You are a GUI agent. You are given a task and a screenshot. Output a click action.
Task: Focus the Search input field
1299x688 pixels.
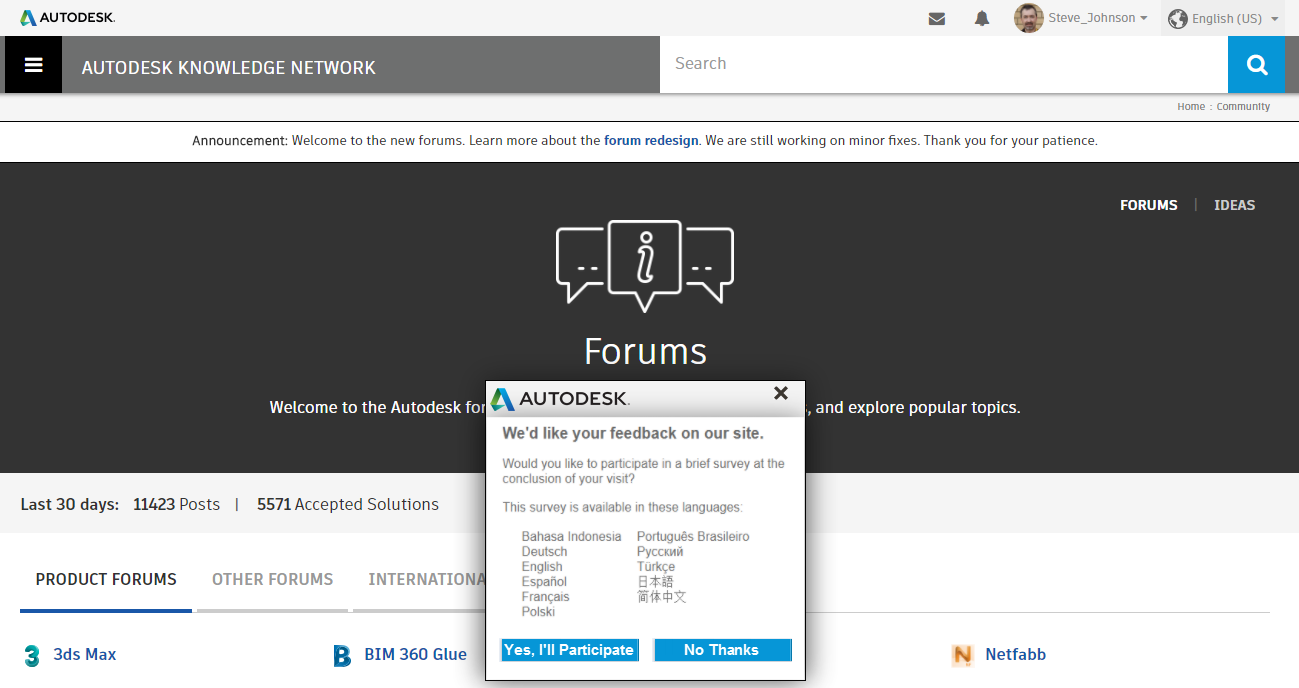(944, 65)
